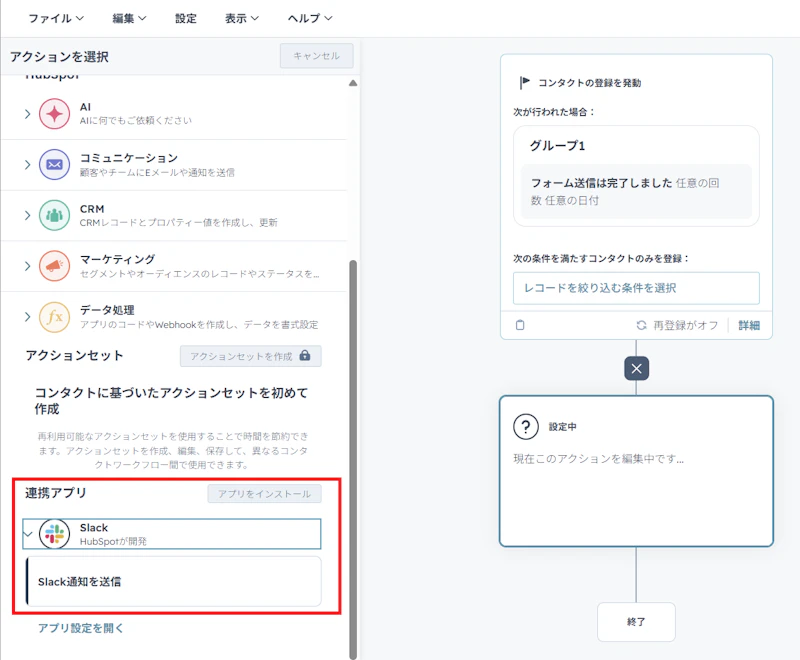This screenshot has height=660, width=800.
Task: Click the 設定 menu item
Action: coord(186,18)
